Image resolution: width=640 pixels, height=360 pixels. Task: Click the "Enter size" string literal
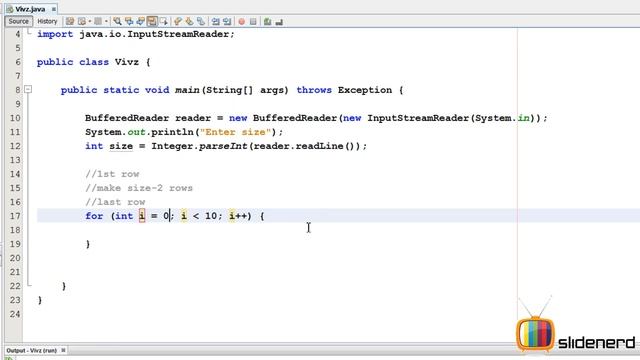pos(235,132)
